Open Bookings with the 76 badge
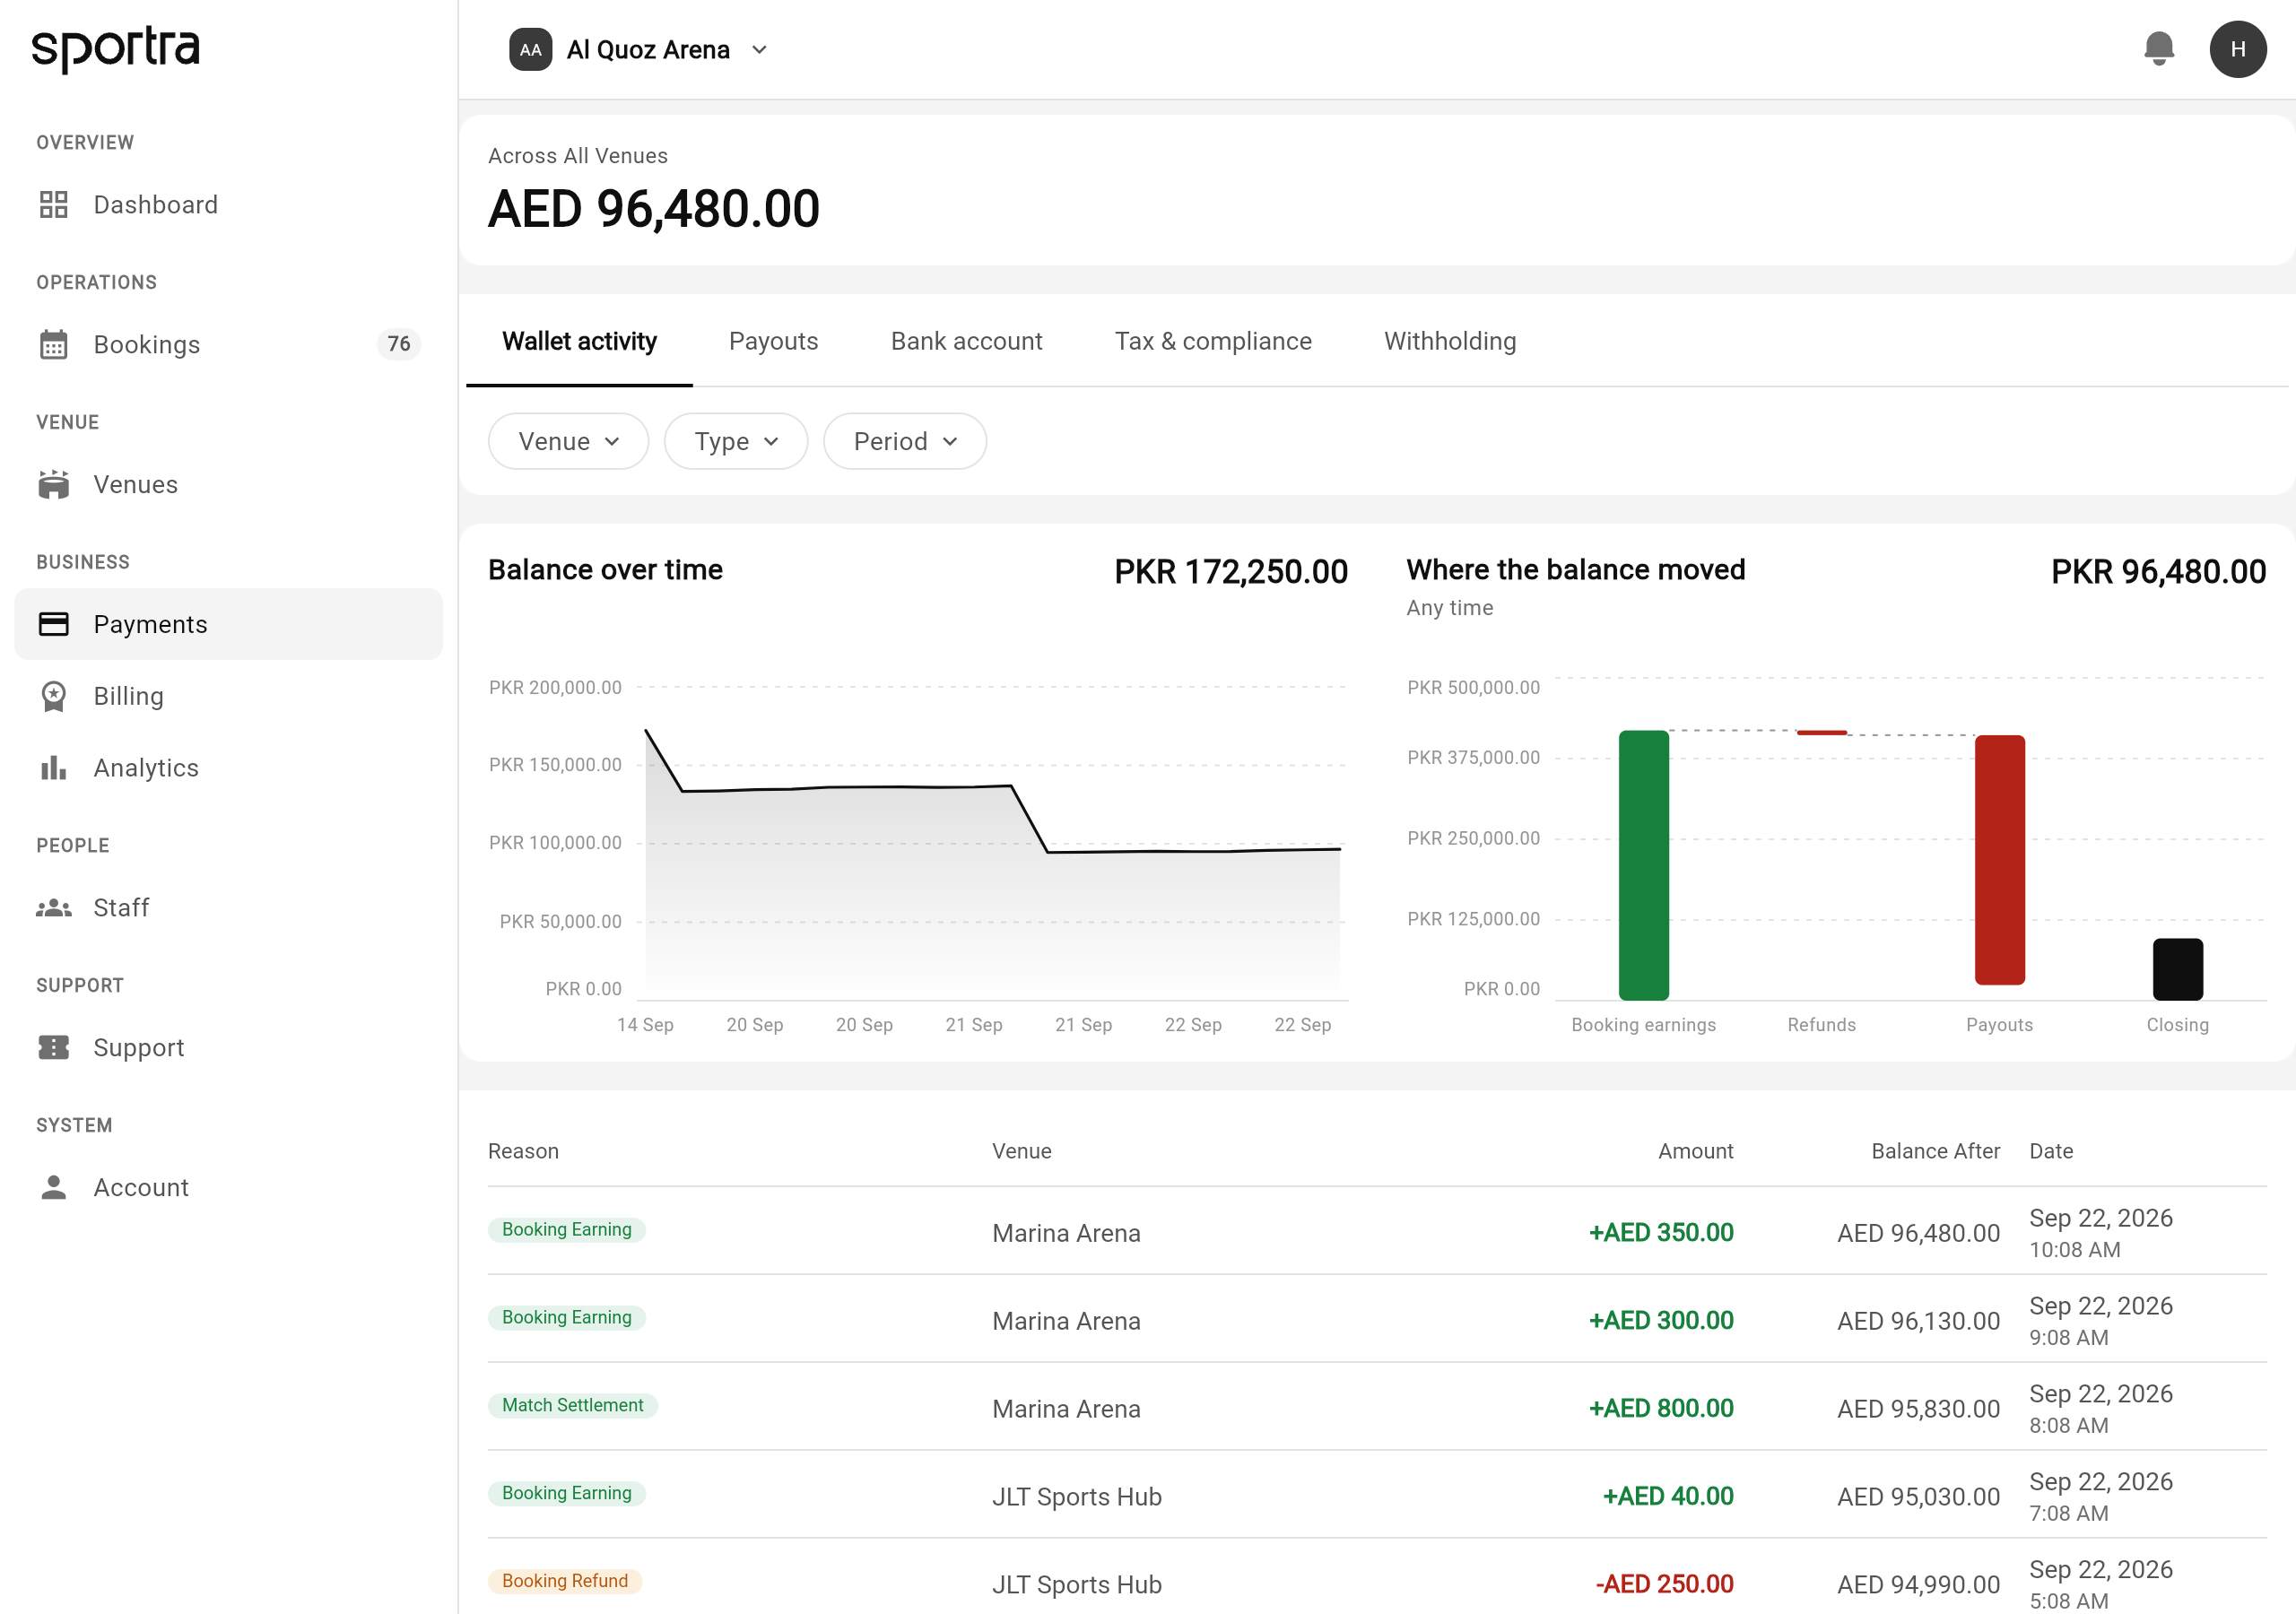The height and width of the screenshot is (1614, 2296). pos(229,345)
